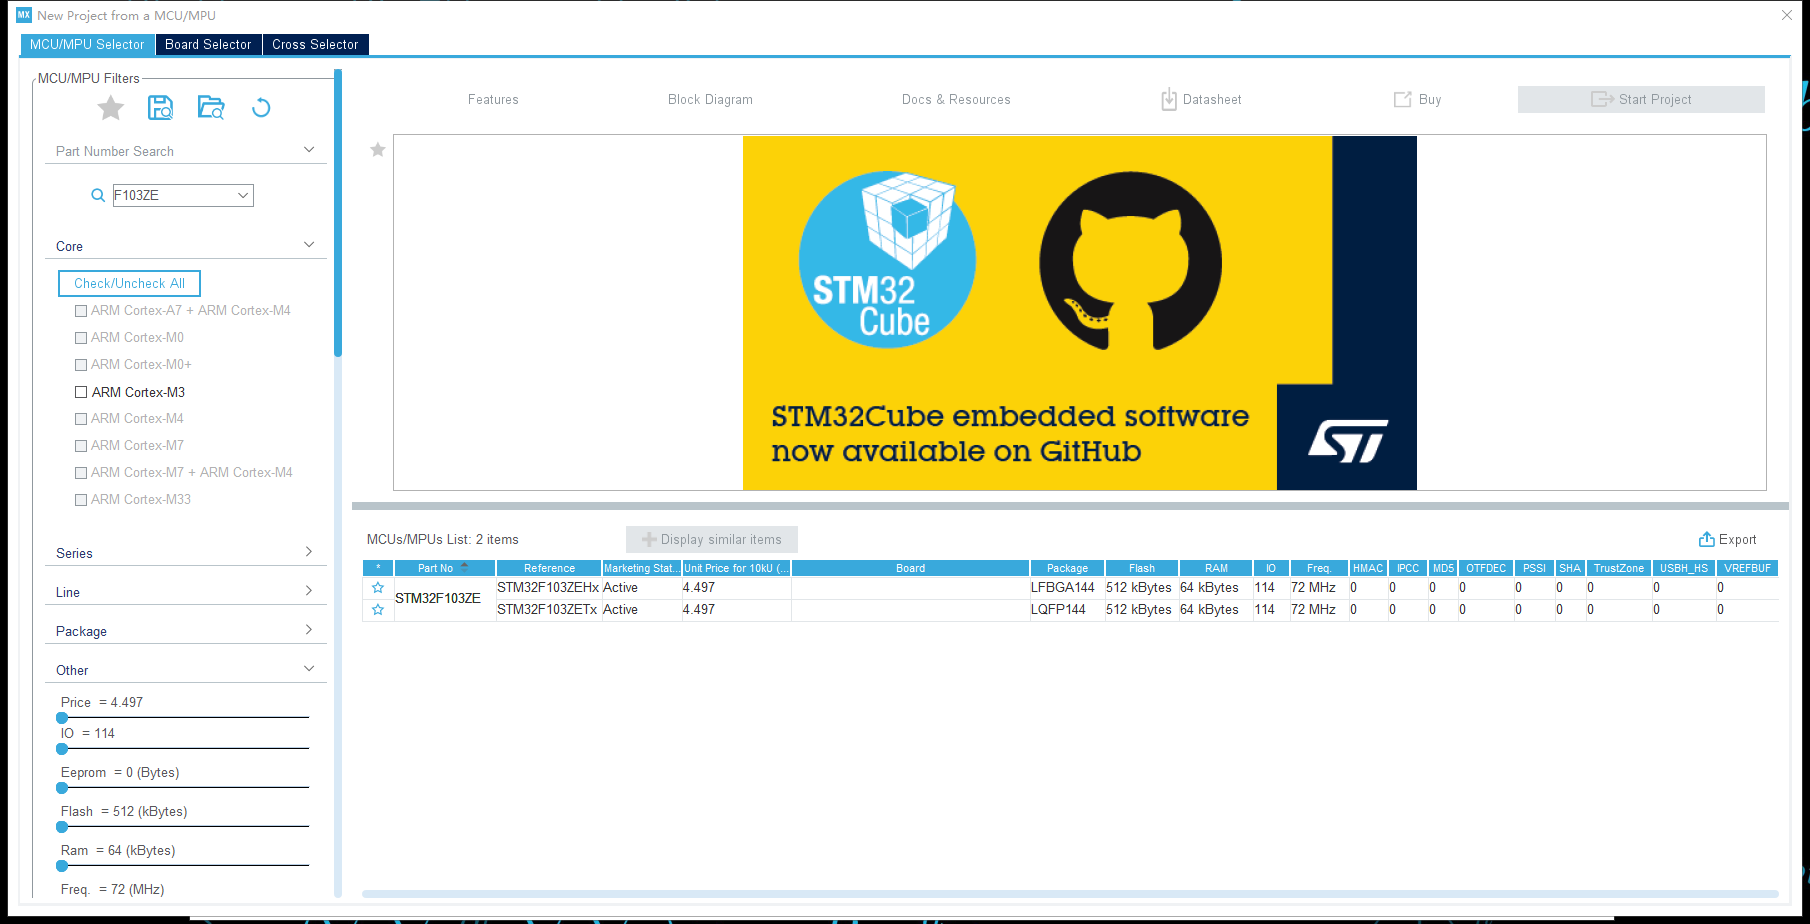
Task: Open the Docs & Resources tab
Action: click(x=956, y=100)
